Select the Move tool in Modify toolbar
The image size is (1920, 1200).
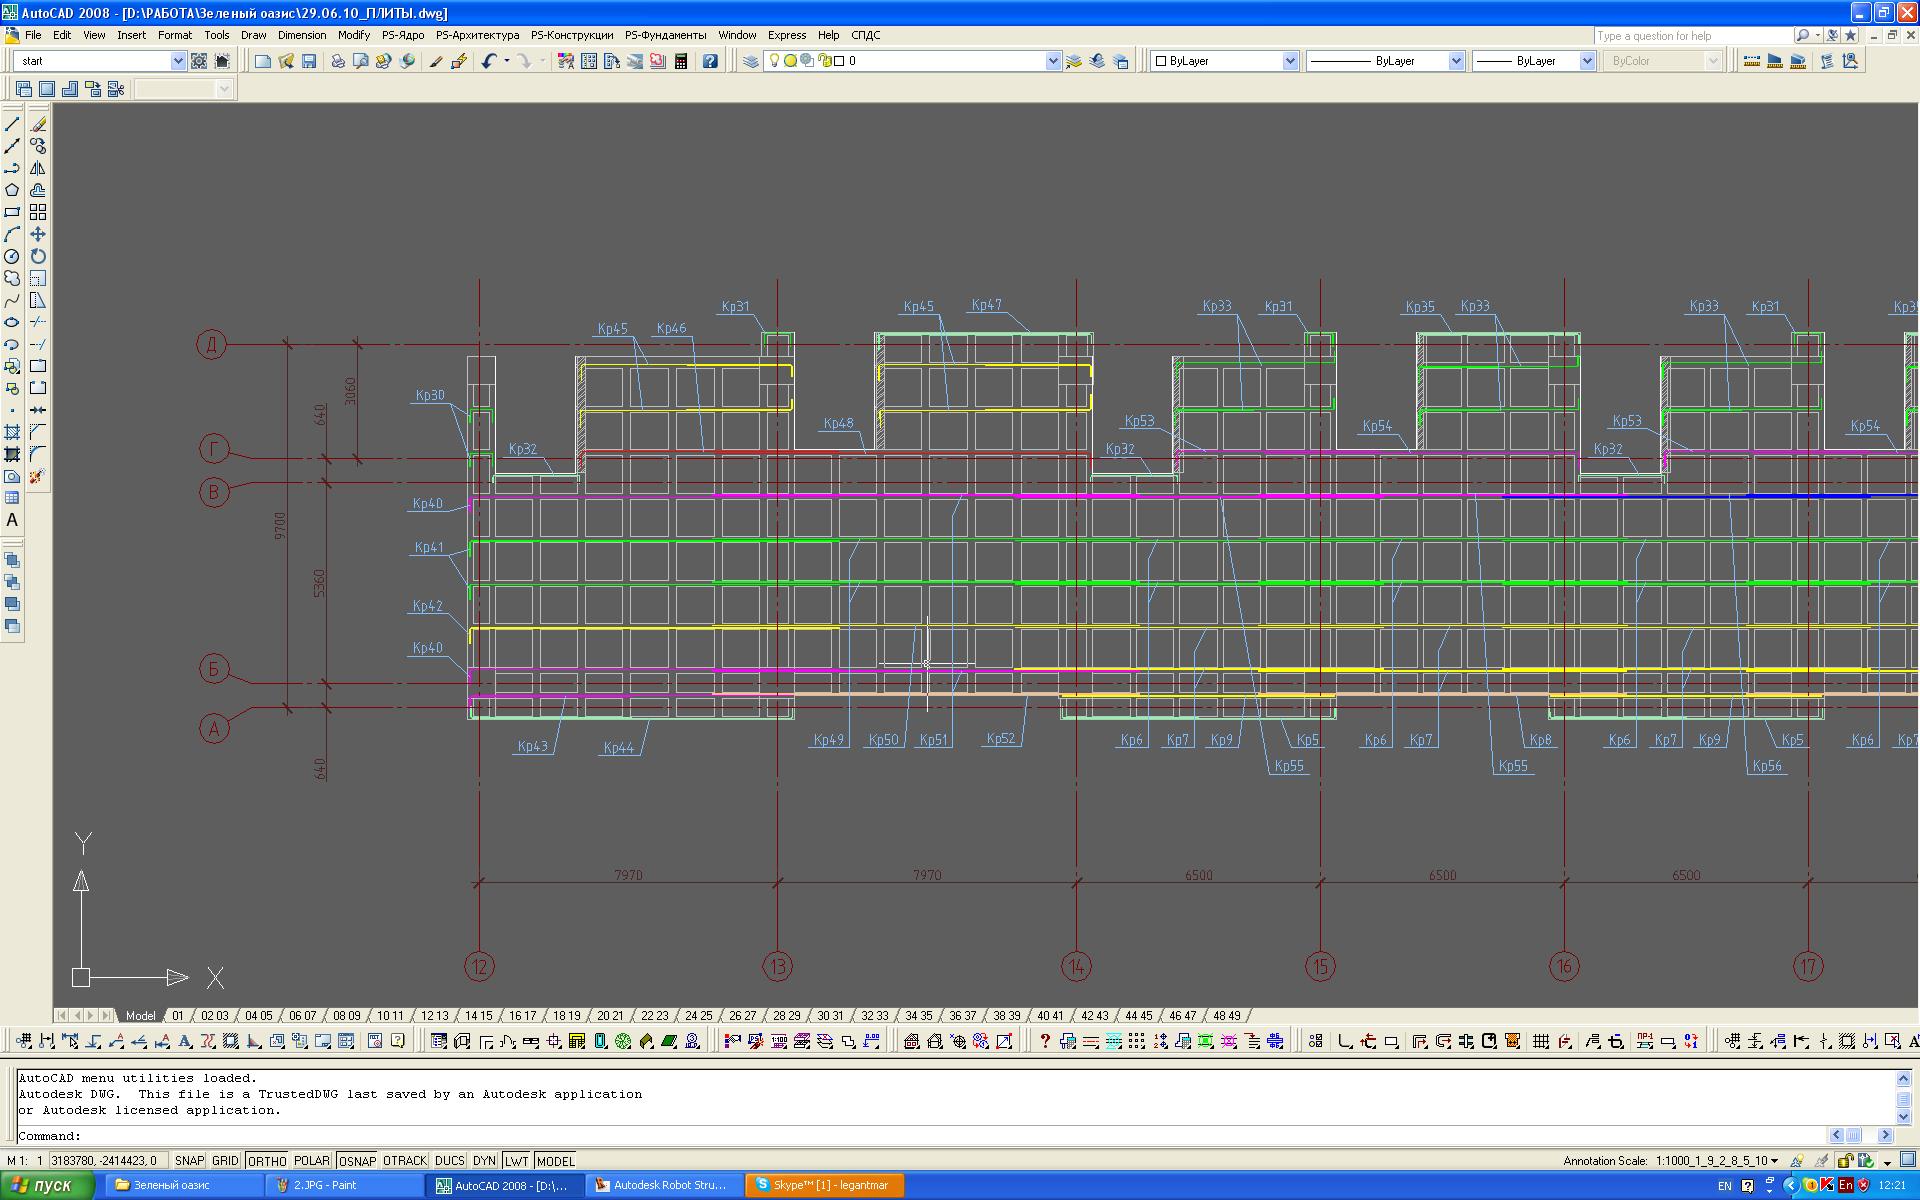pos(38,234)
